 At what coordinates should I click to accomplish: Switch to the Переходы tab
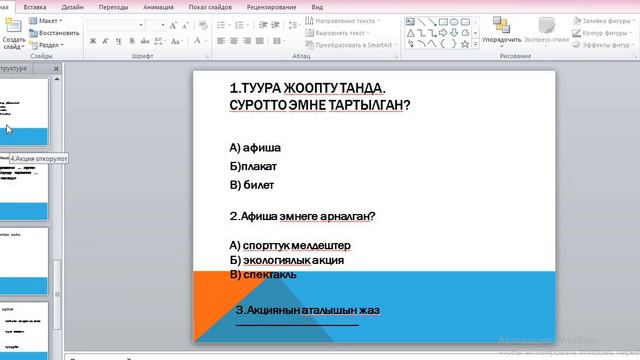coord(113,7)
